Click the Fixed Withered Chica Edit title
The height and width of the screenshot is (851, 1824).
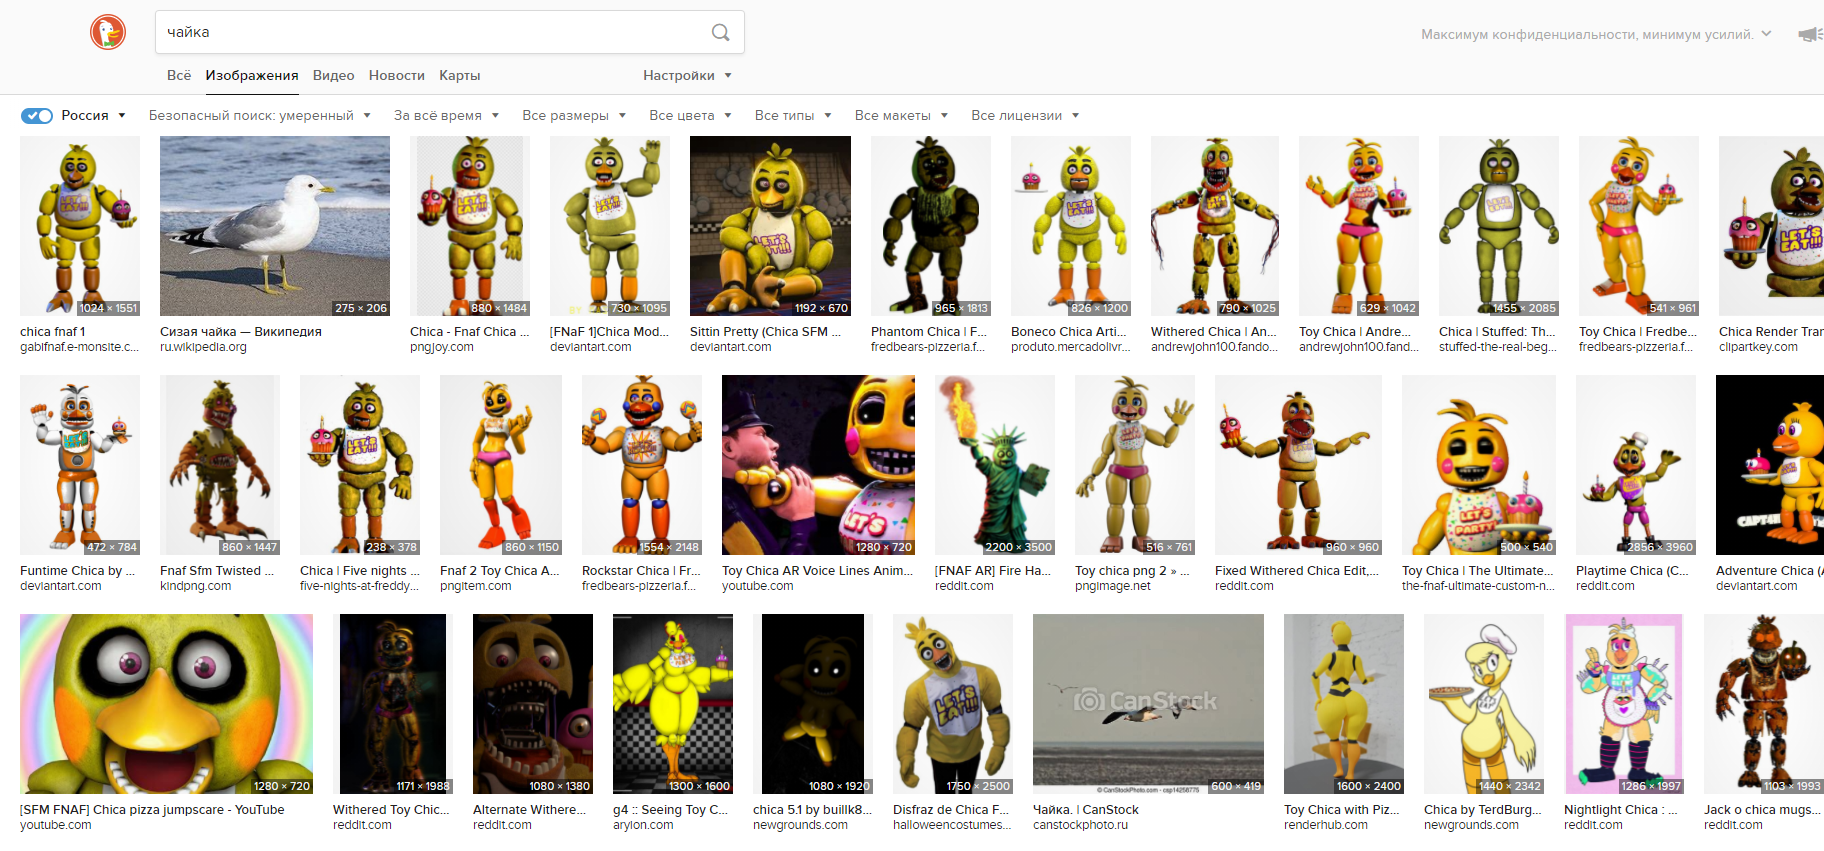click(x=1297, y=570)
